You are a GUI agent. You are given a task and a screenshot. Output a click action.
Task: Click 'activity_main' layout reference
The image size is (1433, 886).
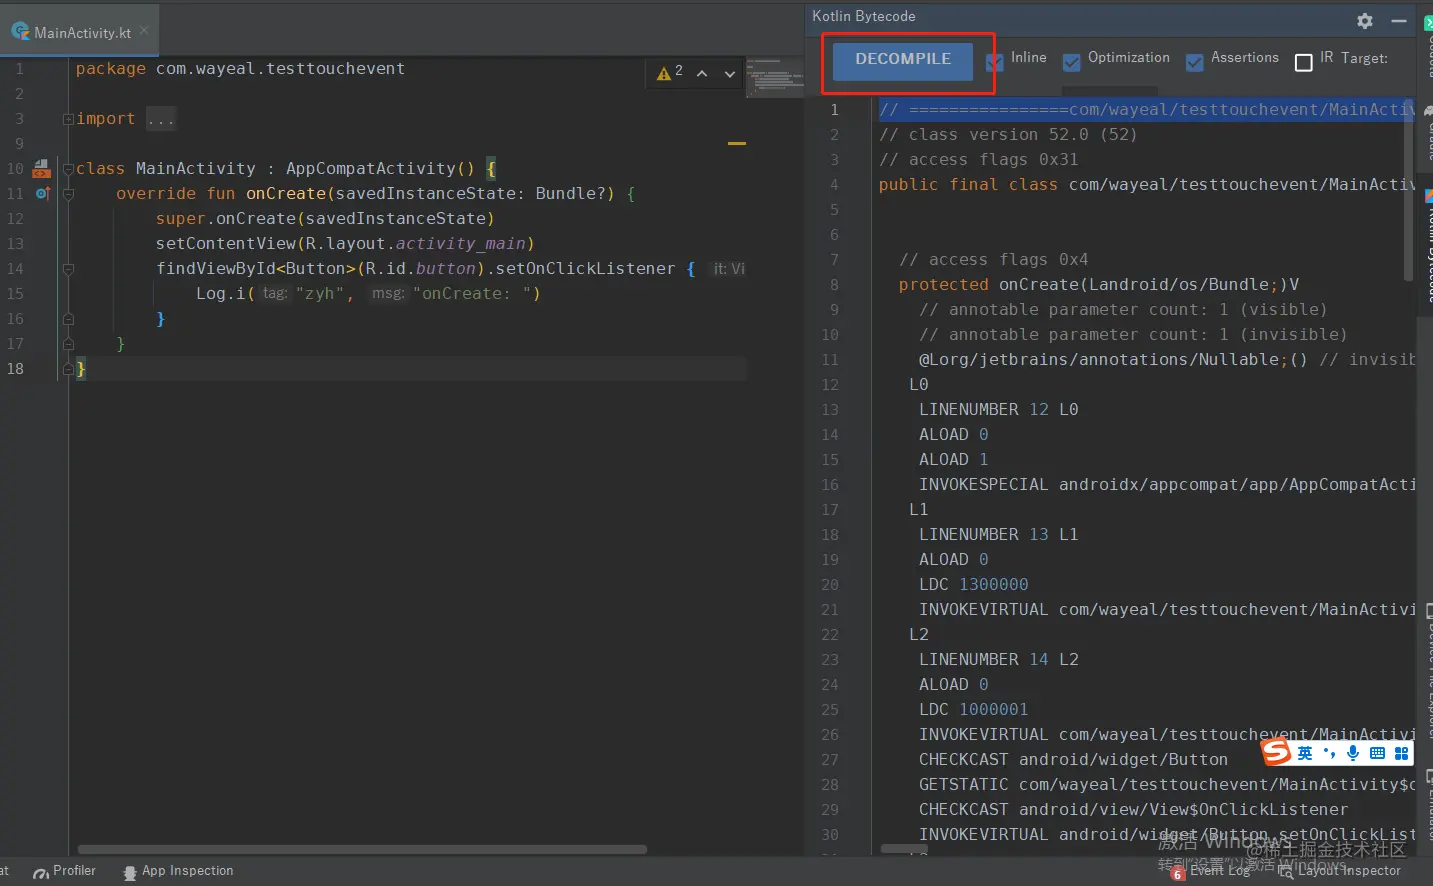pyautogui.click(x=460, y=243)
